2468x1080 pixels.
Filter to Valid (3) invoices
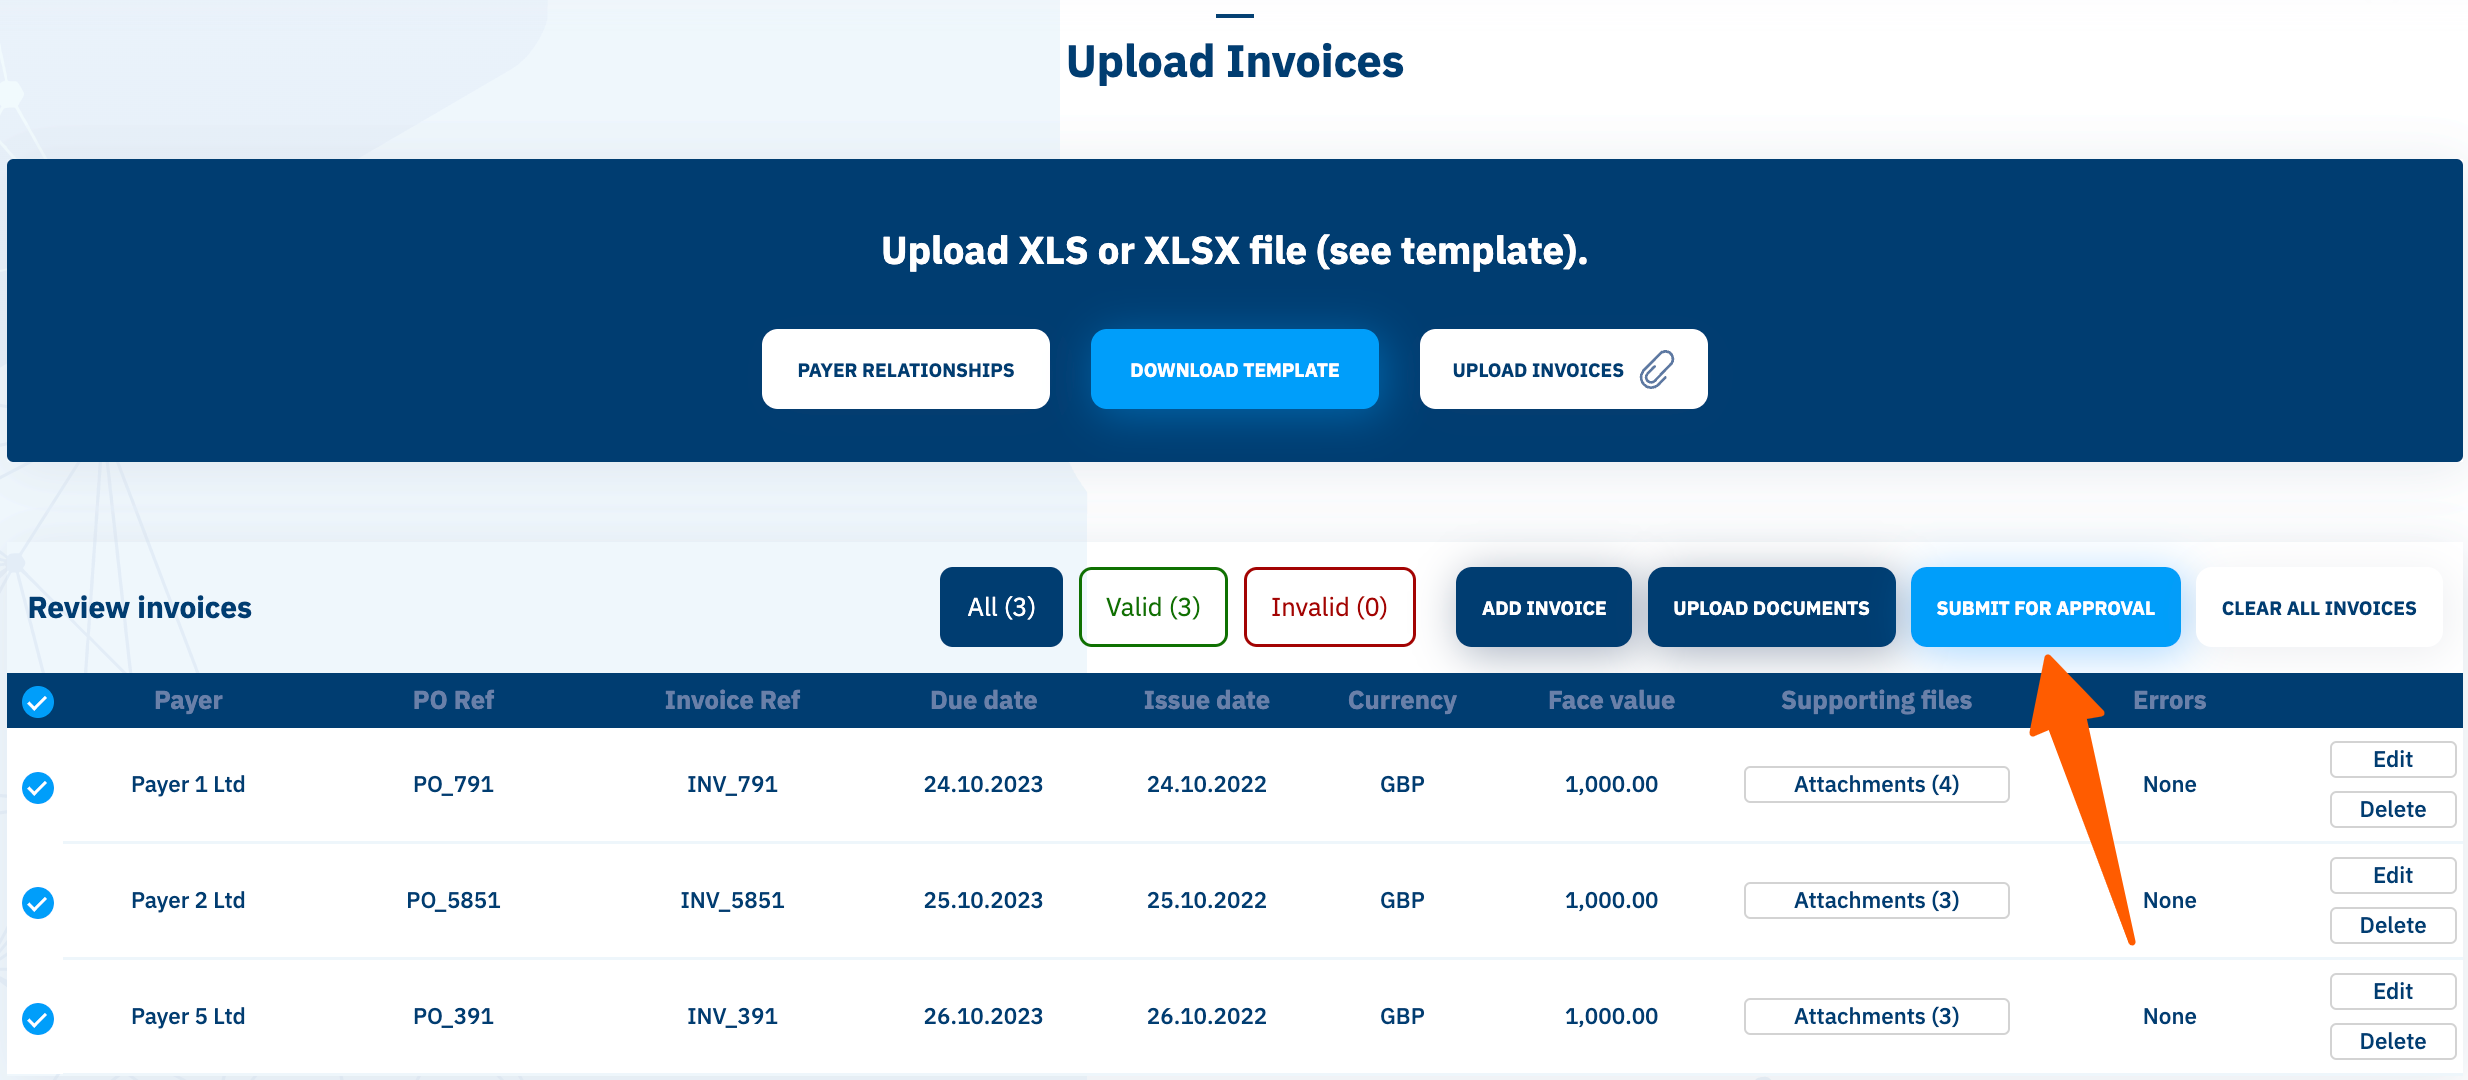1153,607
